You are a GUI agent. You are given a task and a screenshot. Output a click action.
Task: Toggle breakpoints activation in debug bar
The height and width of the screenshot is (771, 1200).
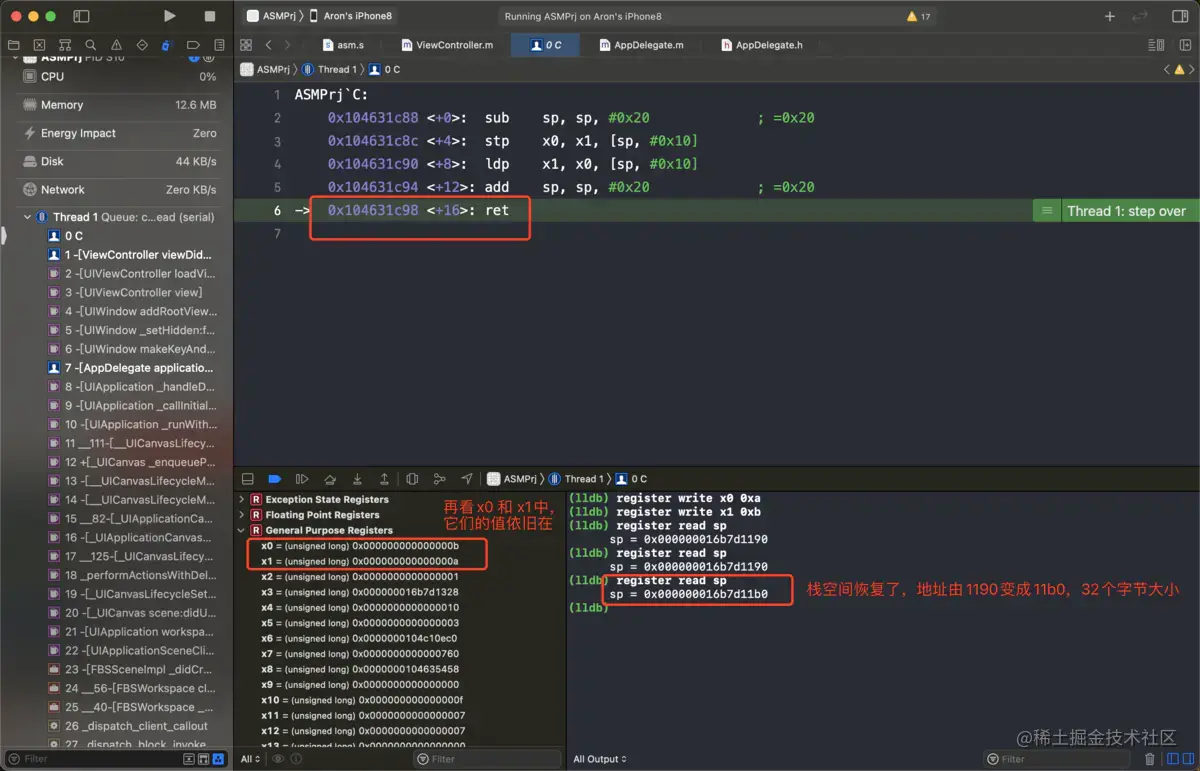(x=274, y=479)
